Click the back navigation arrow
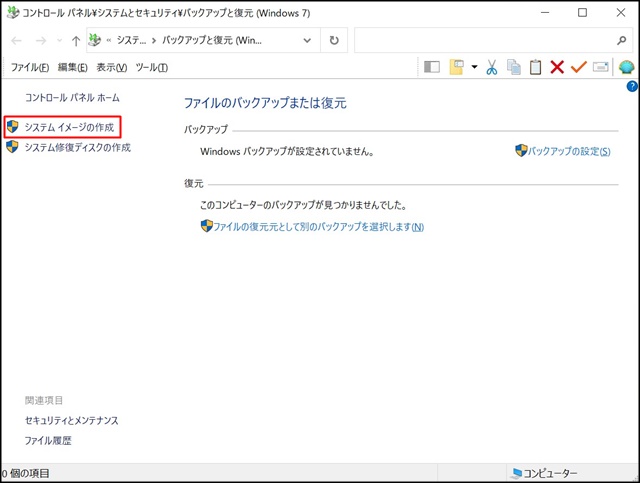This screenshot has height=483, width=640. (x=16, y=40)
